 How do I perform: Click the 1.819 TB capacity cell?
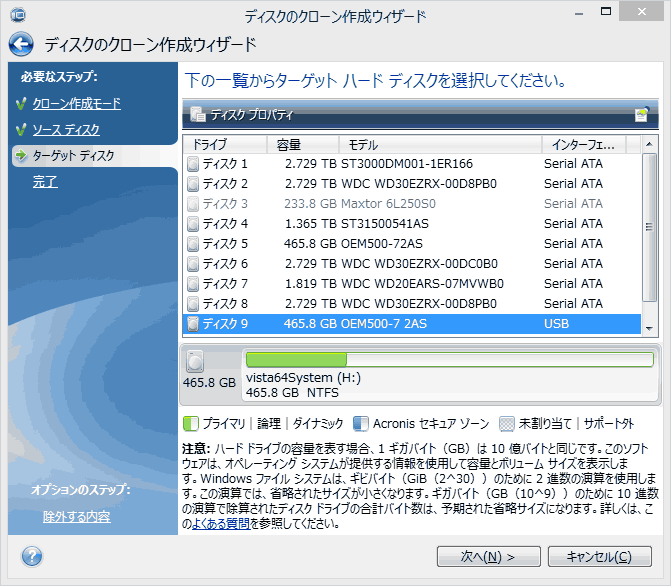[x=311, y=284]
